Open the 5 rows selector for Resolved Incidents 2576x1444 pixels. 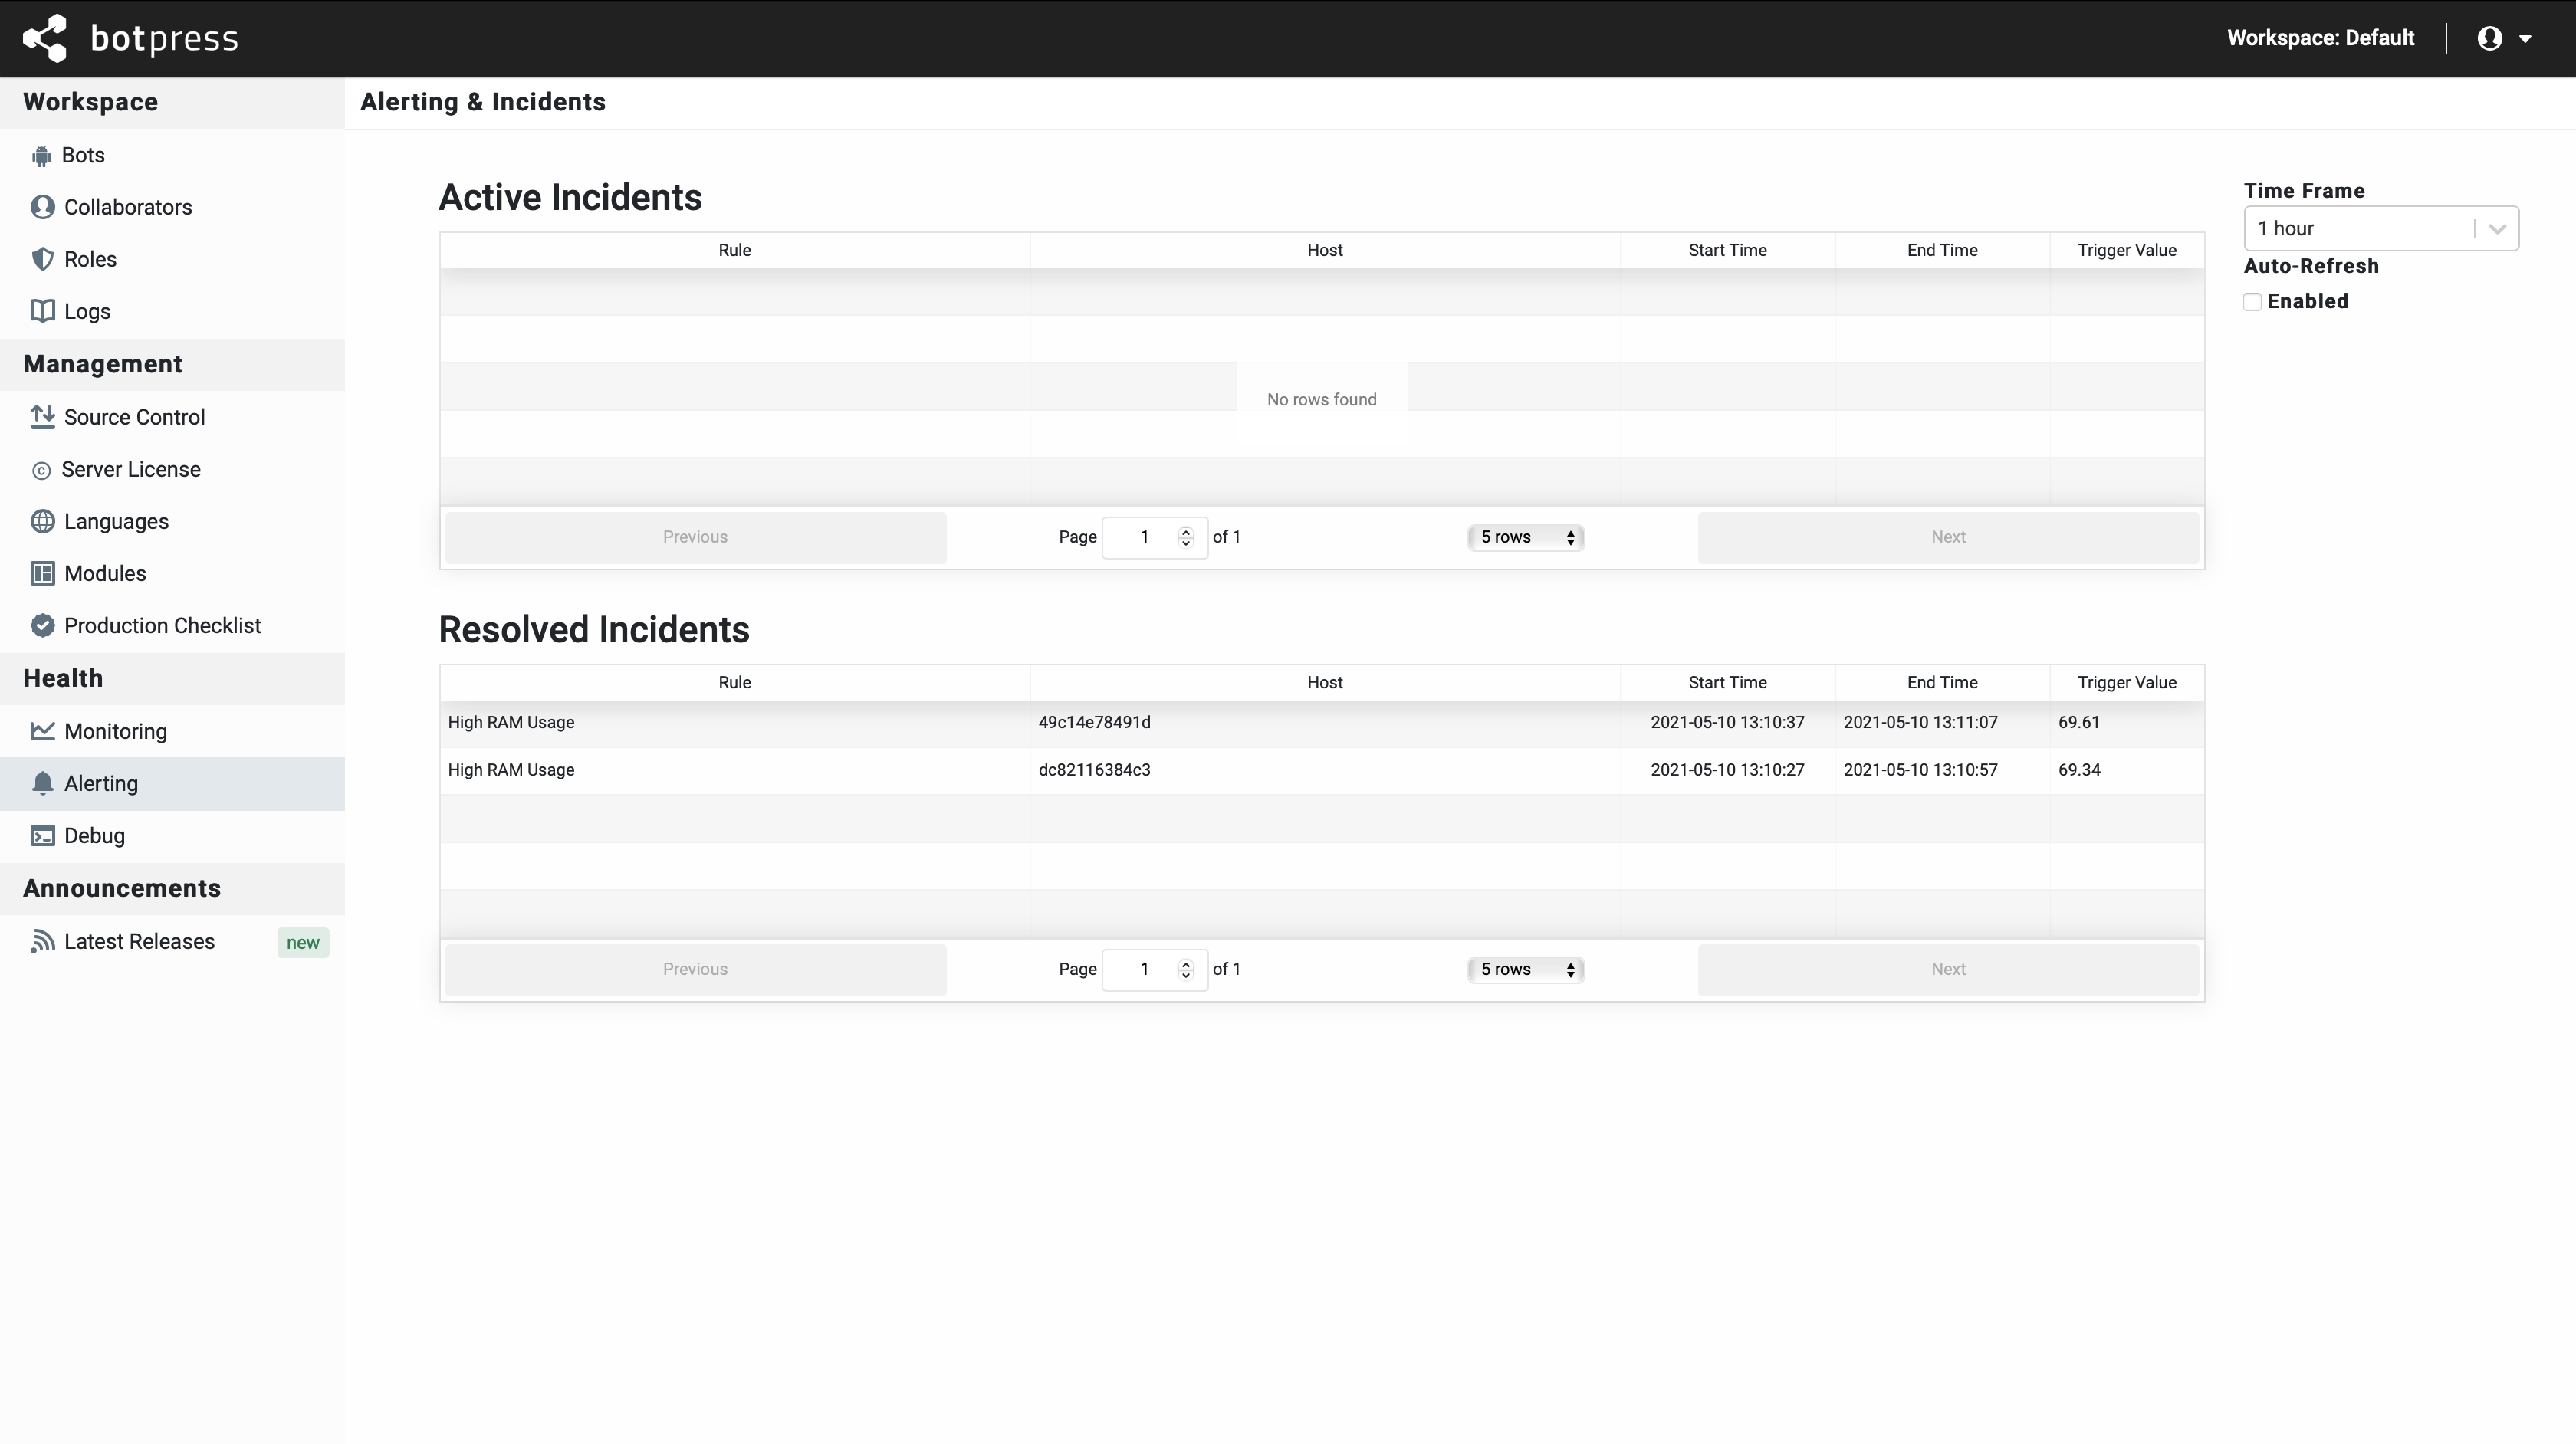pos(1525,969)
